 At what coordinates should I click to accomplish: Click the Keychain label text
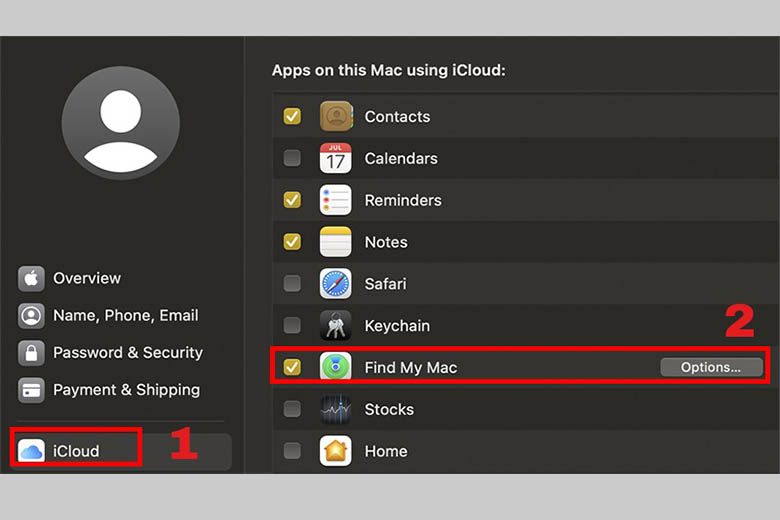(x=397, y=325)
